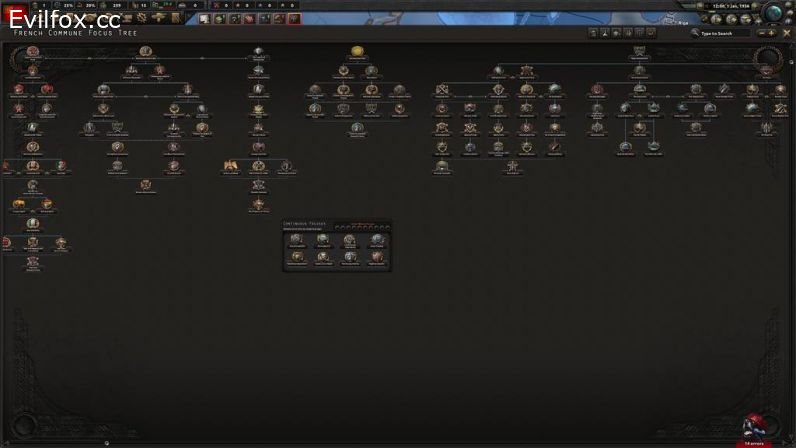
Task: Select the gold-highlighted focus at the tree top
Action: [x=357, y=50]
